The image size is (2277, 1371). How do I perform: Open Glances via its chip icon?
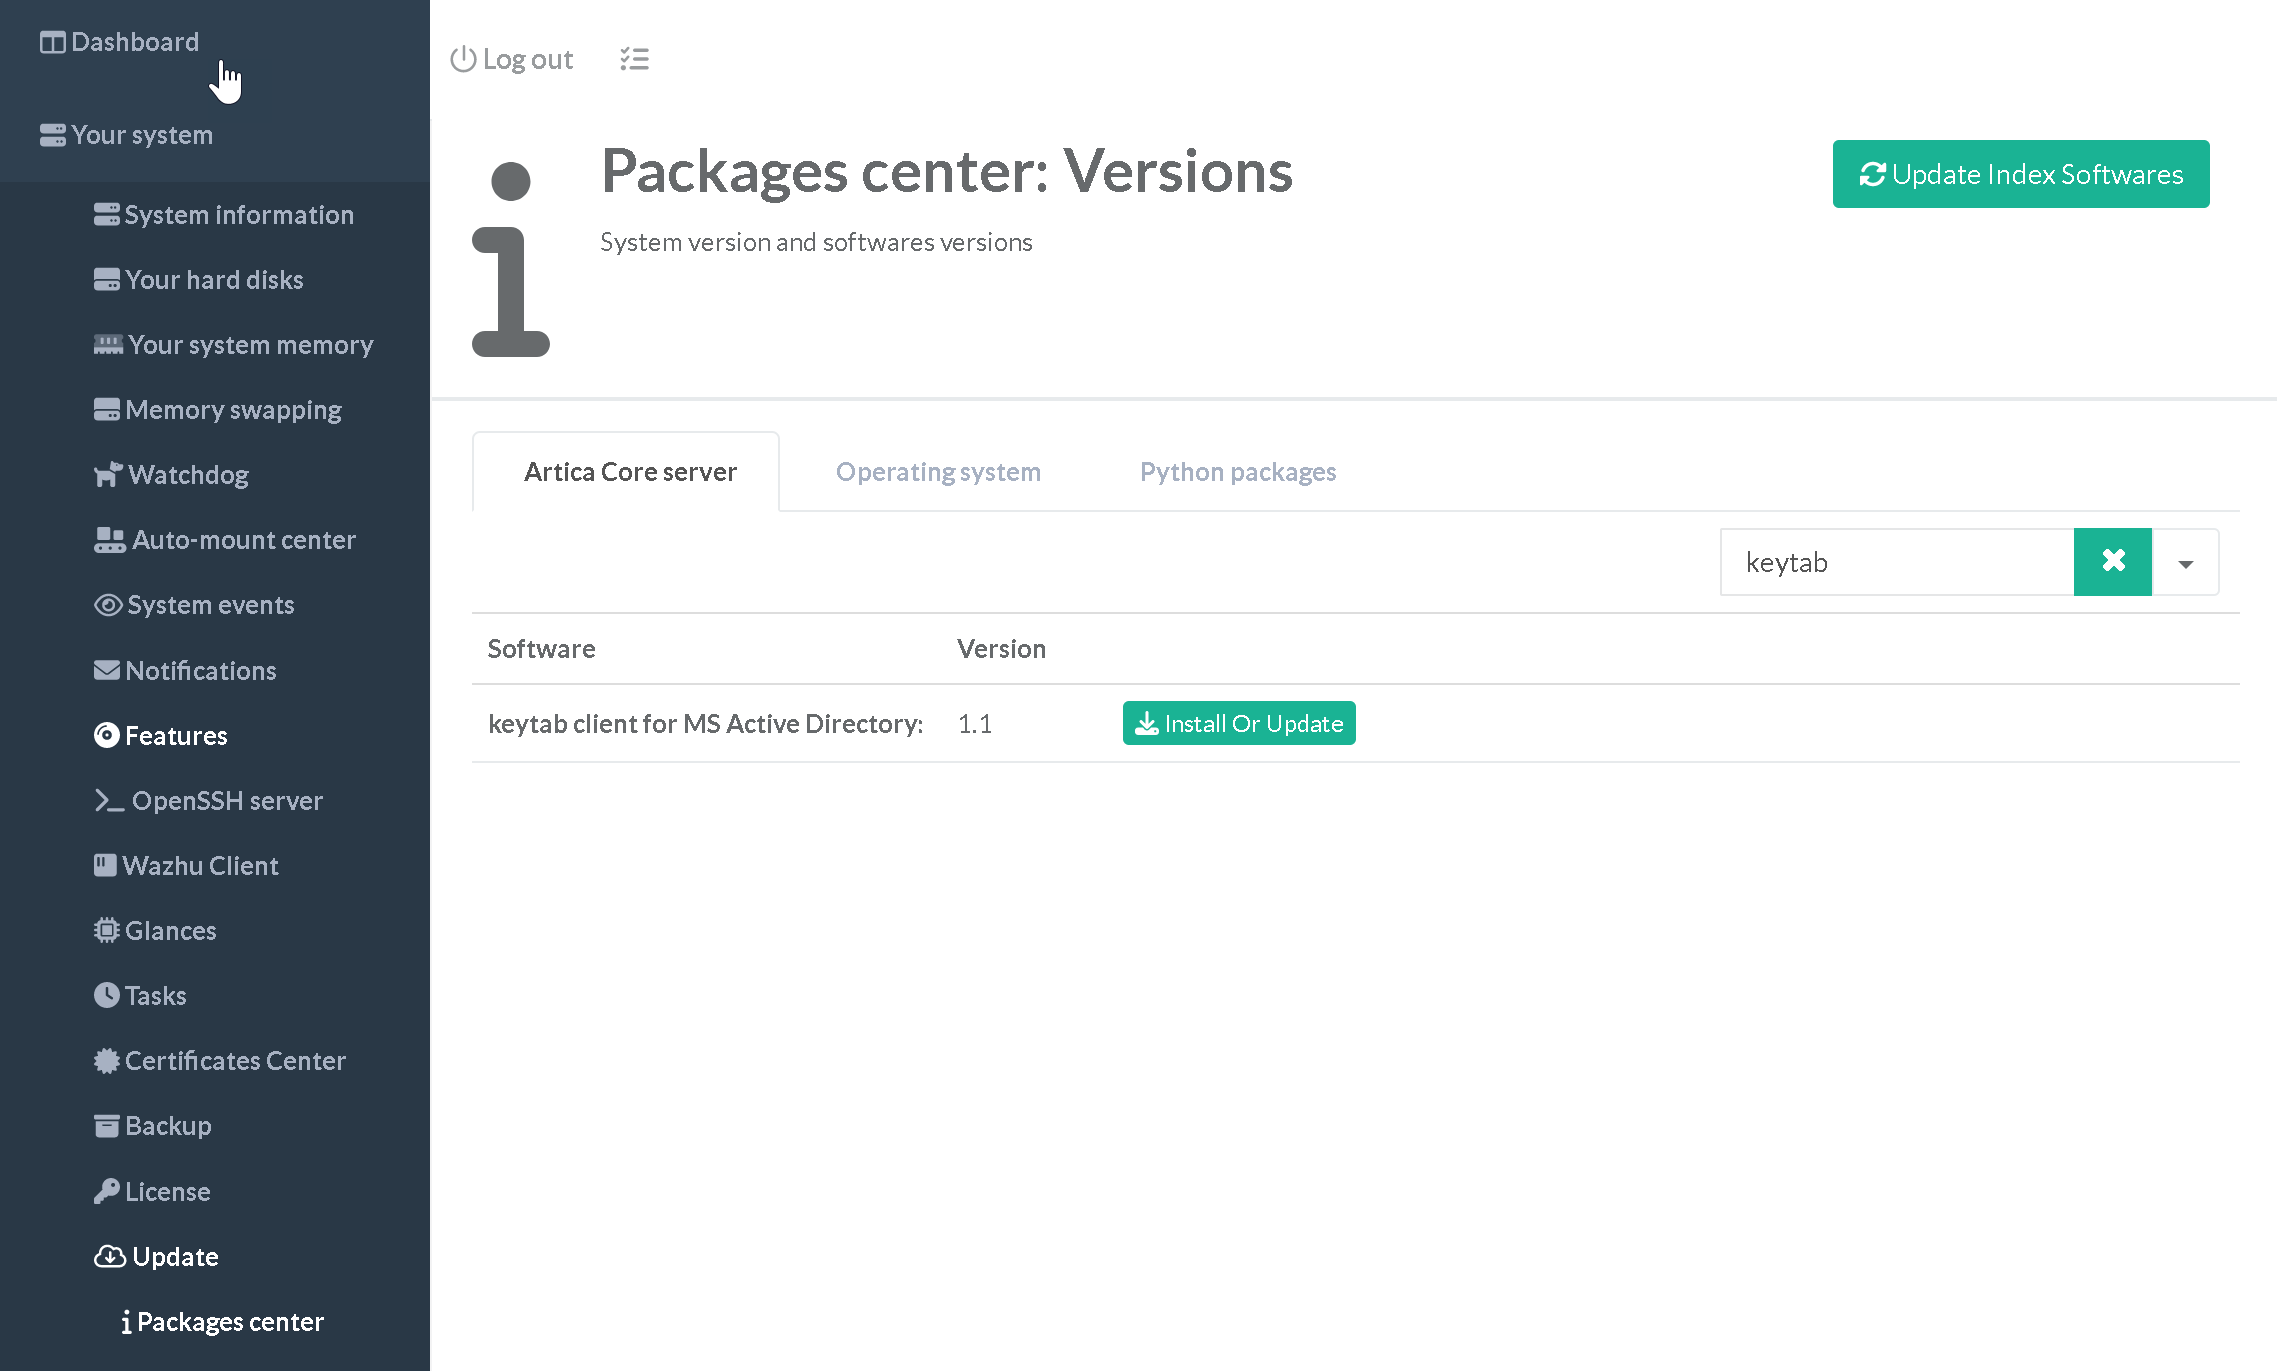(x=106, y=930)
